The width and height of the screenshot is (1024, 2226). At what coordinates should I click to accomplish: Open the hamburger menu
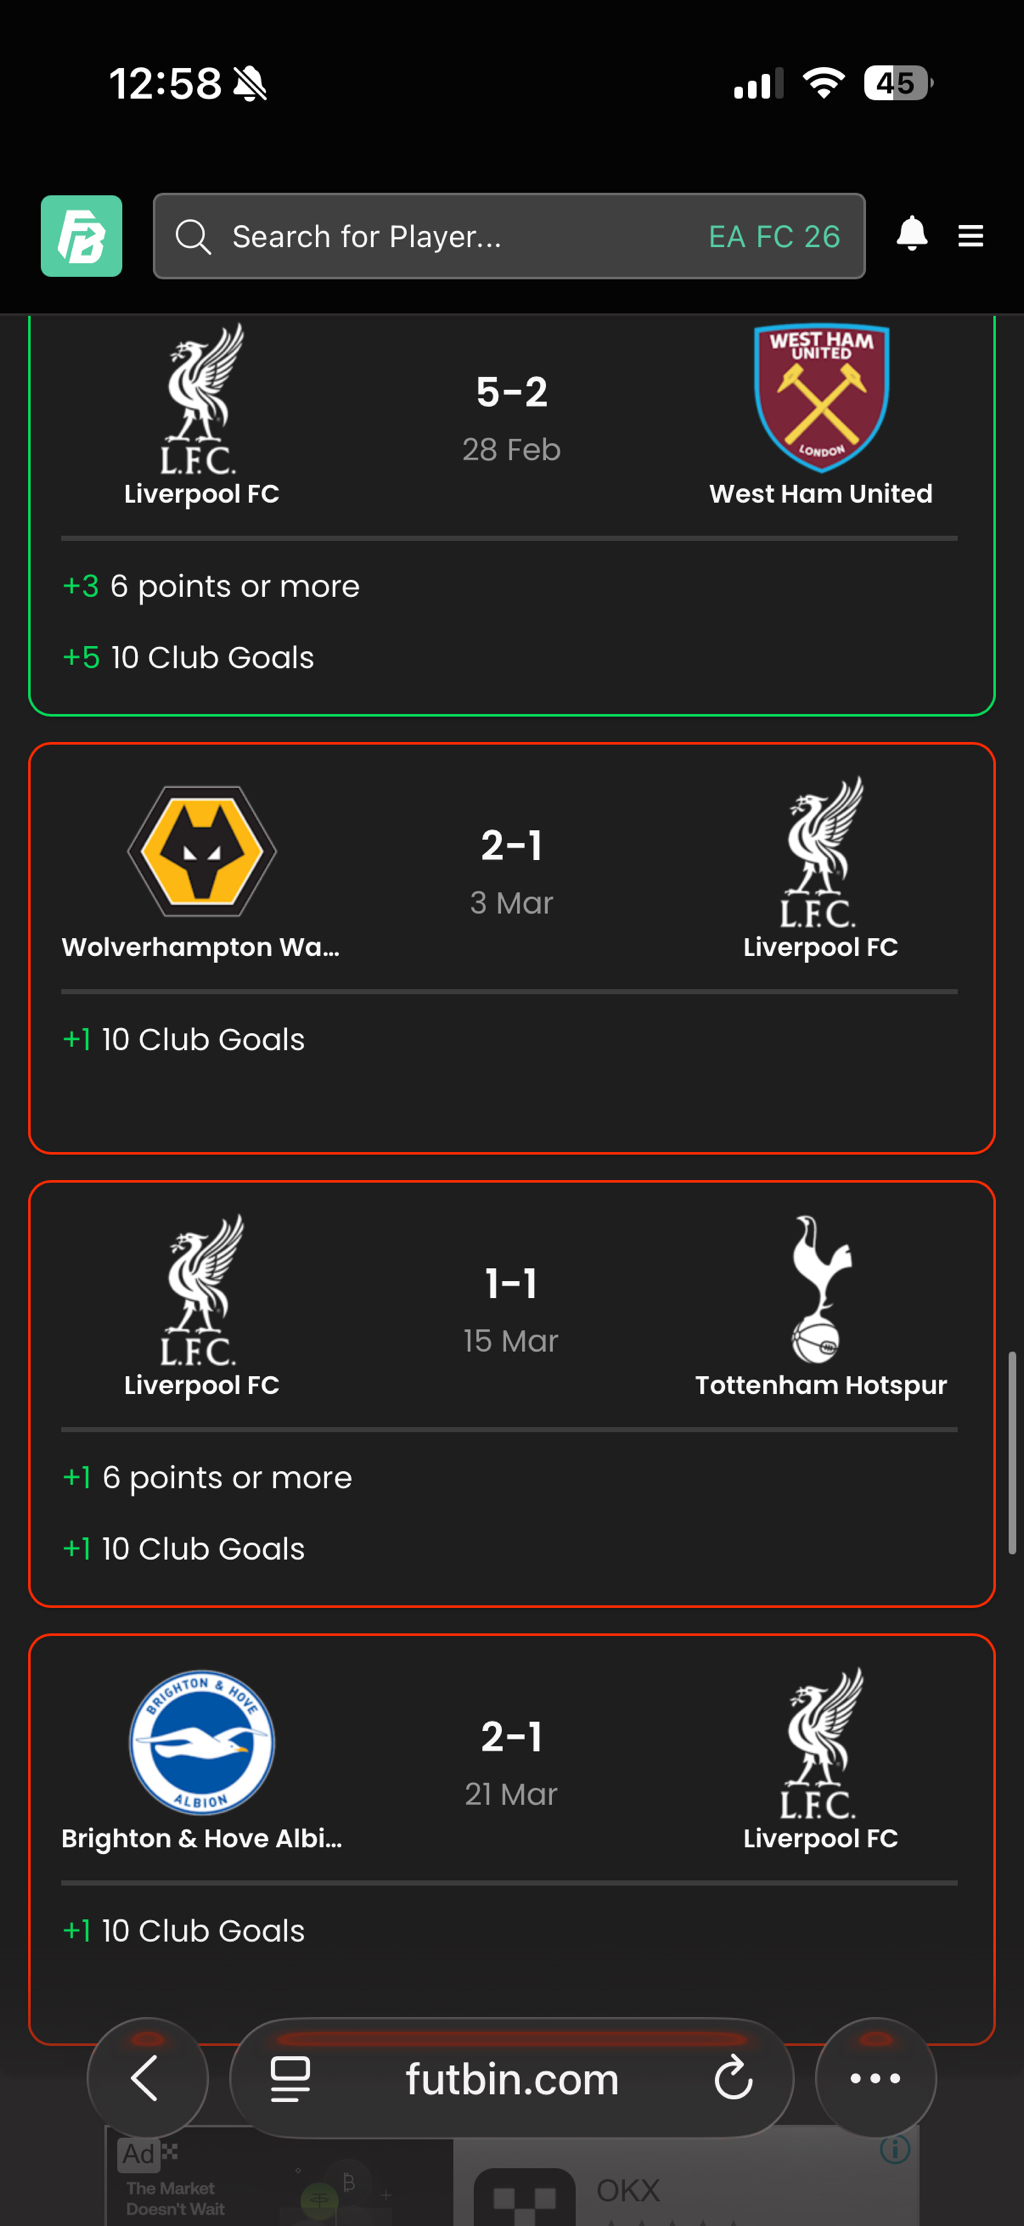(970, 236)
